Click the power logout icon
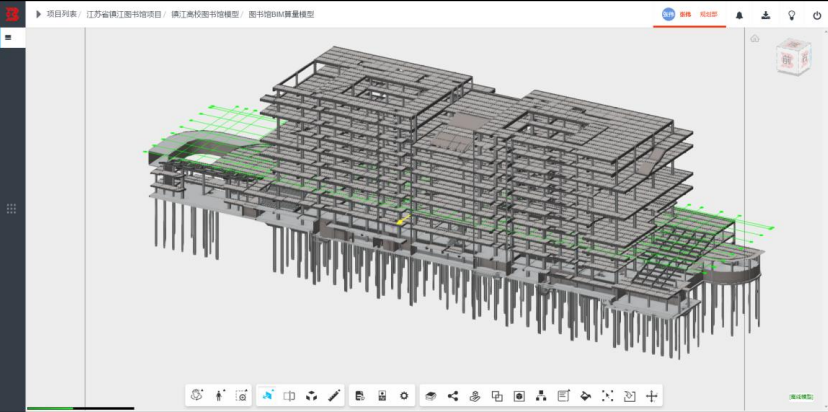828x412 pixels. [817, 15]
